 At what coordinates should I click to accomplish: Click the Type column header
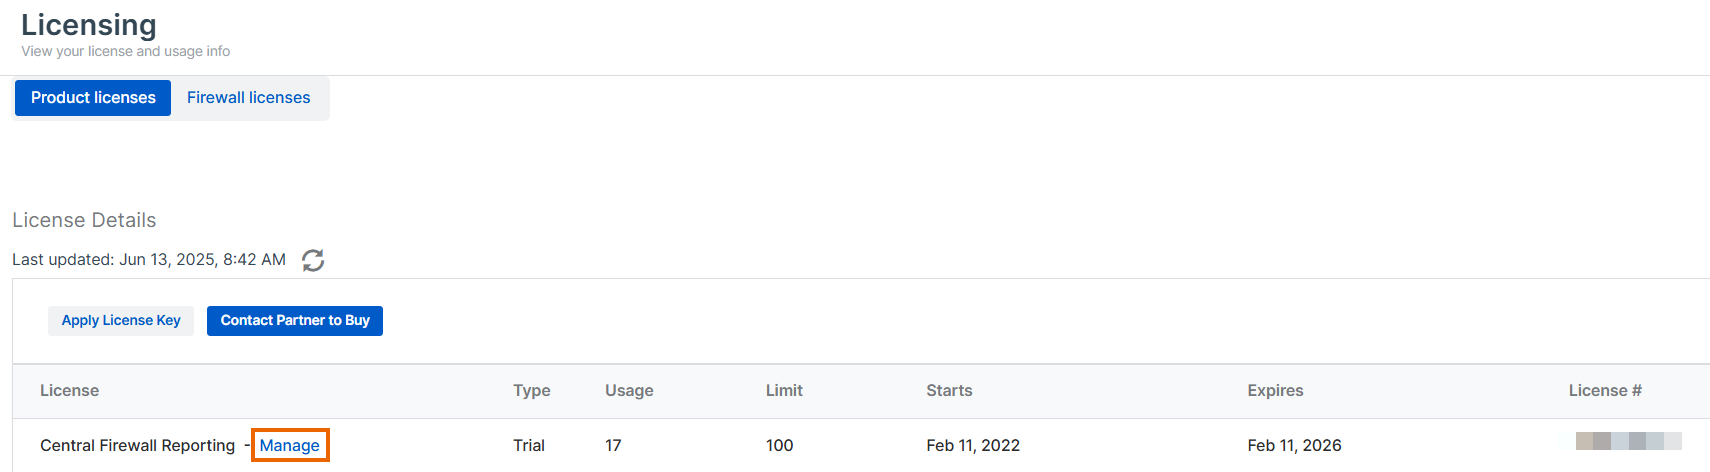point(532,391)
